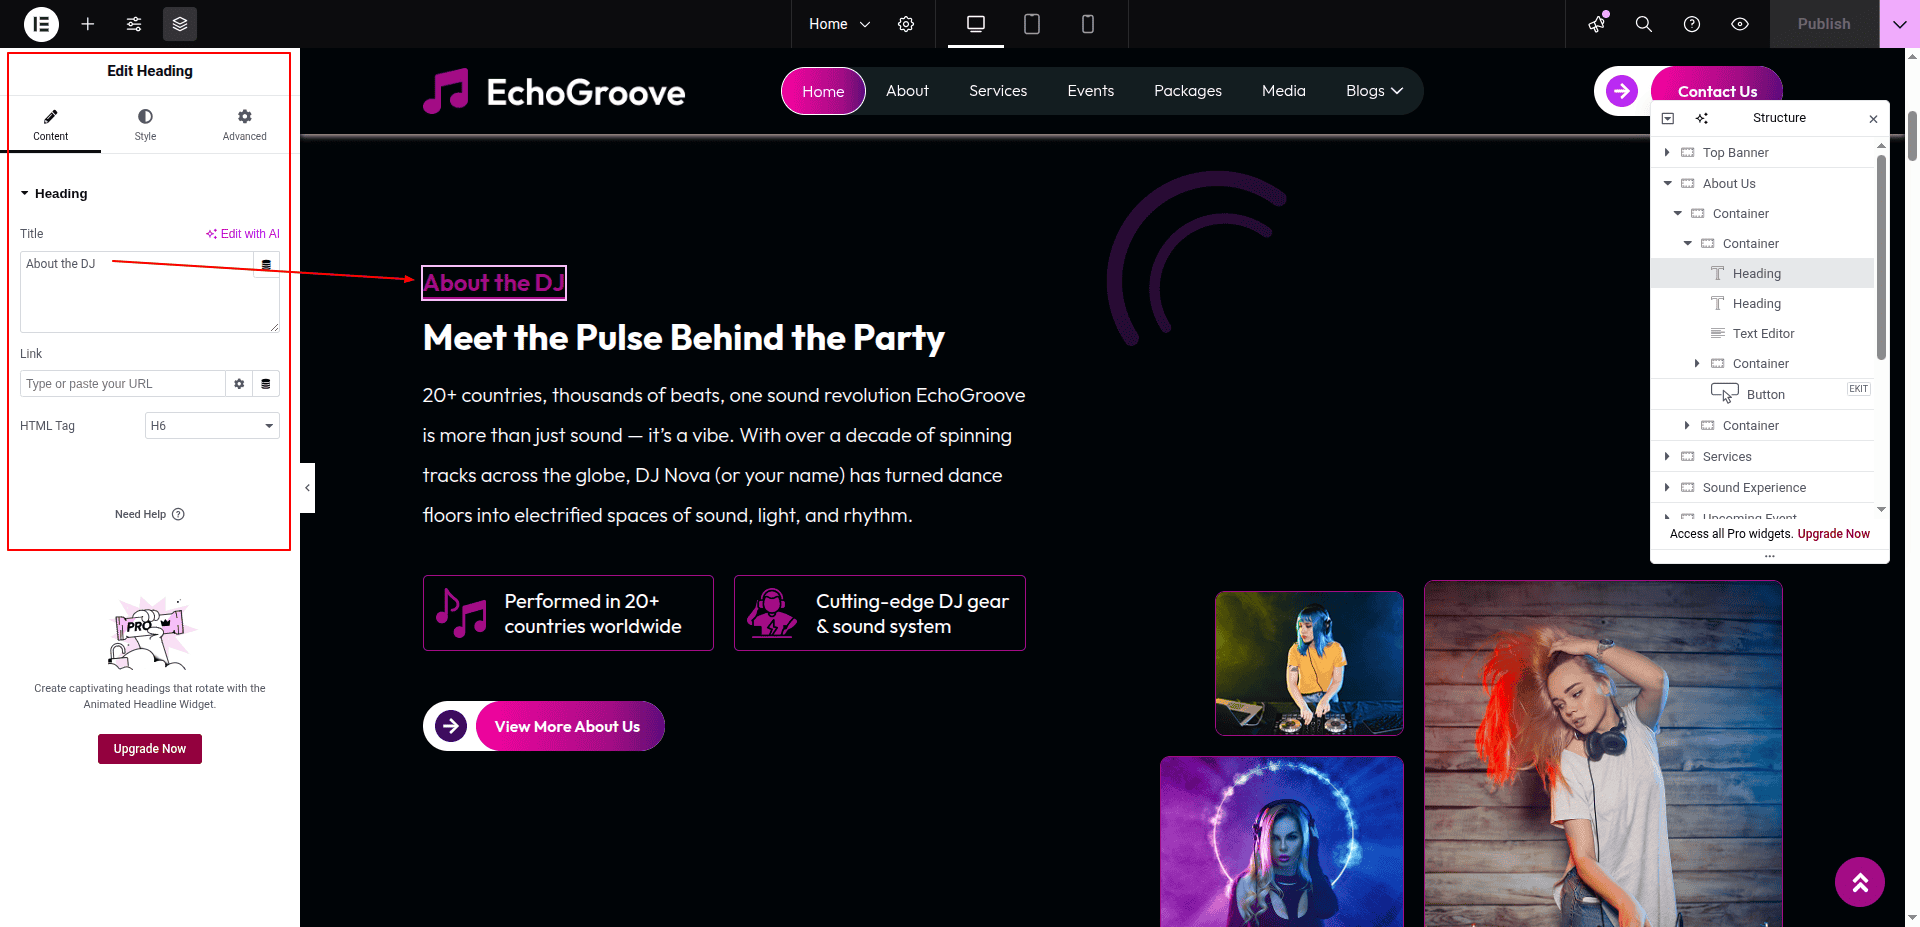The width and height of the screenshot is (1920, 927).
Task: Click the Link URL input field
Action: pos(123,384)
